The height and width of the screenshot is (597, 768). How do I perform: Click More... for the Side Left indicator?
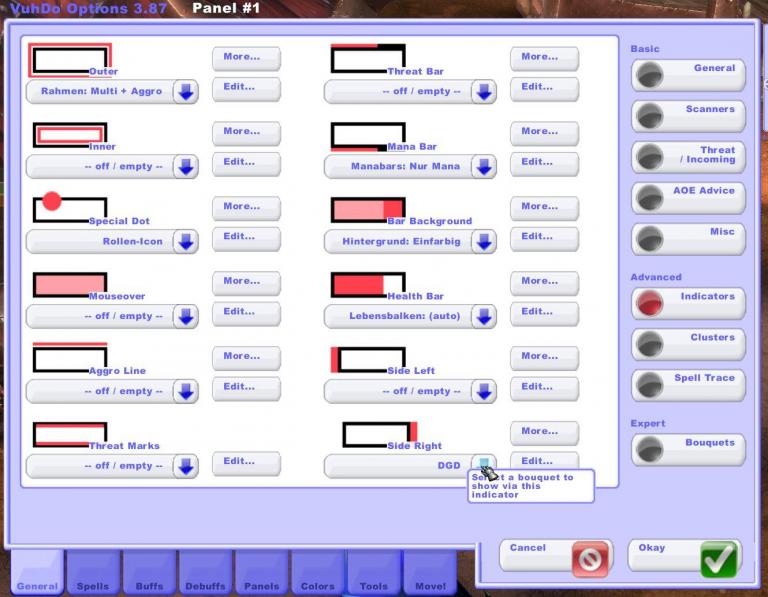click(x=544, y=358)
